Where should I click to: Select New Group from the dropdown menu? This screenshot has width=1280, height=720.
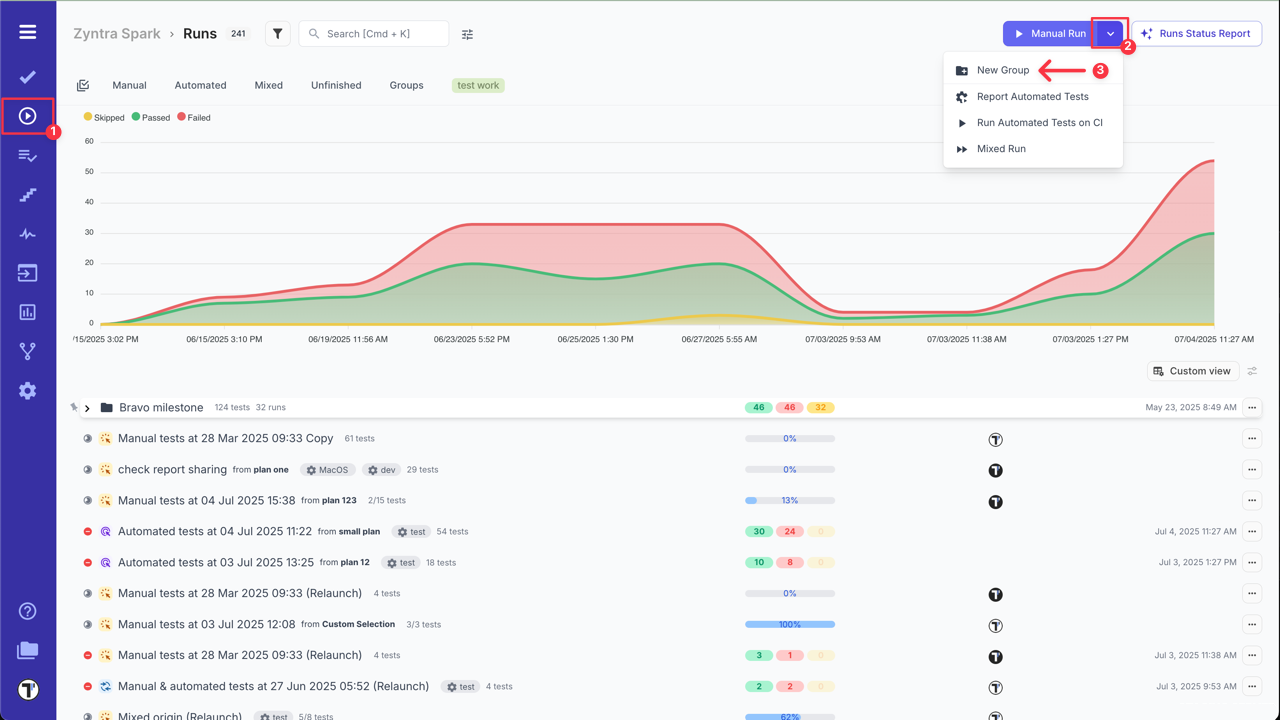[1002, 71]
